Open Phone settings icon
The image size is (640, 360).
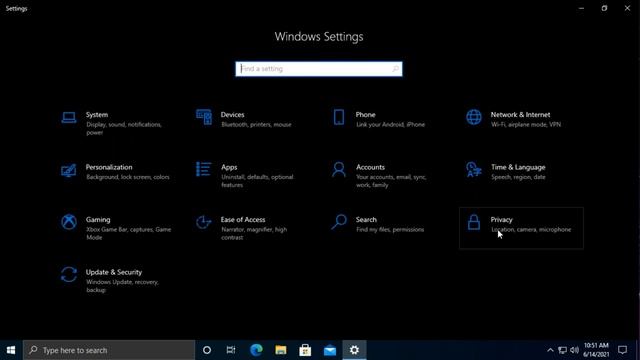[339, 117]
